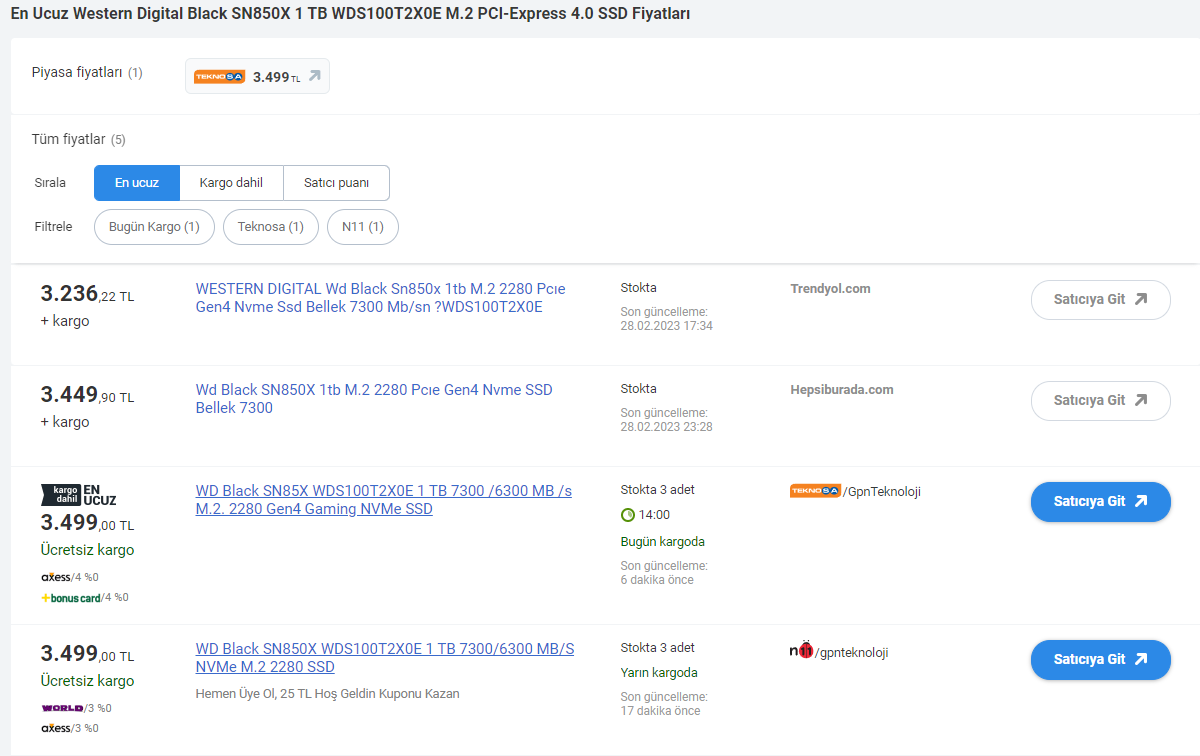This screenshot has height=756, width=1200.
Task: Filter by N11 (1)
Action: (x=363, y=227)
